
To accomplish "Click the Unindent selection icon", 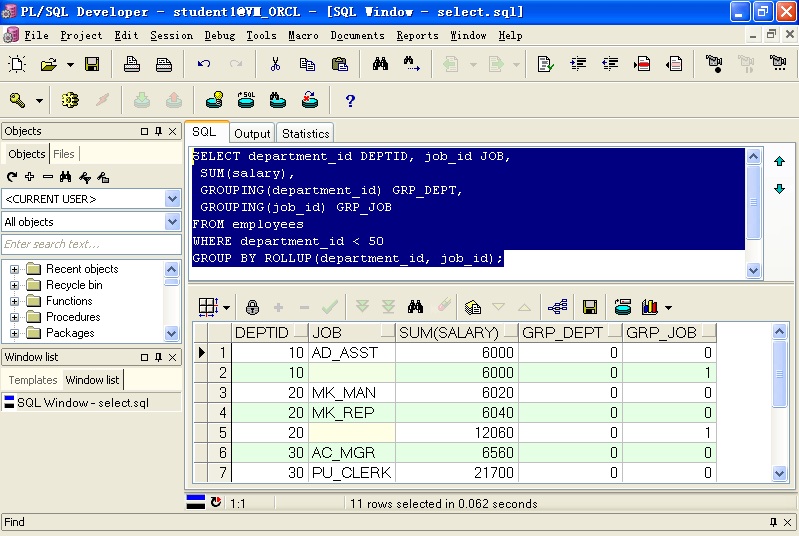I will coord(610,64).
